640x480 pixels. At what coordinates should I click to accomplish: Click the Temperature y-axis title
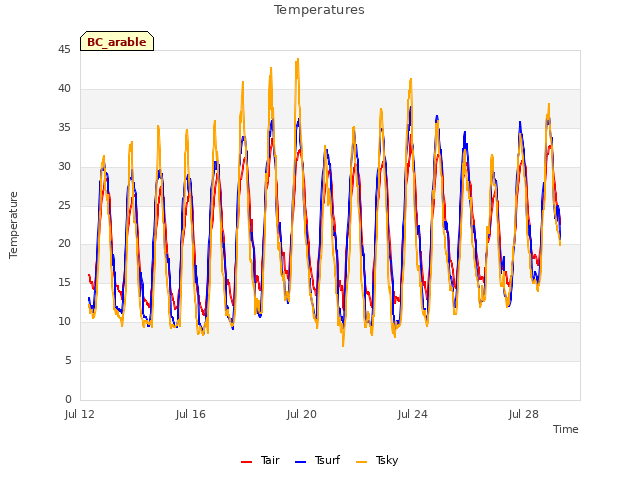(x=13, y=225)
